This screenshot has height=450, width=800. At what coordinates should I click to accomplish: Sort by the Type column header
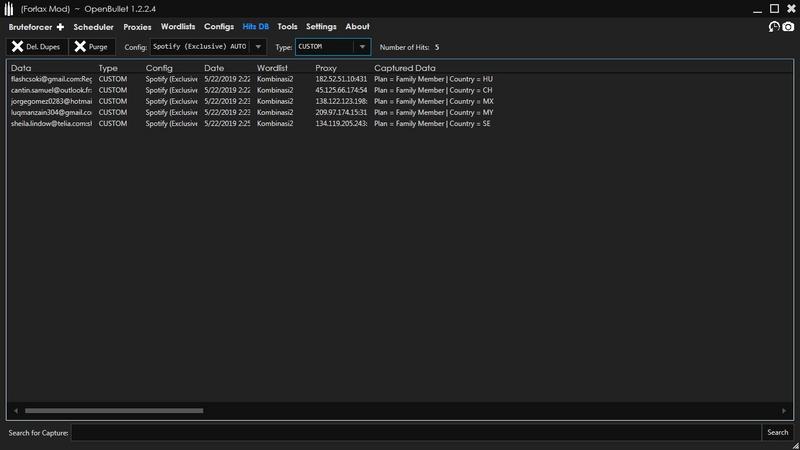coord(108,68)
